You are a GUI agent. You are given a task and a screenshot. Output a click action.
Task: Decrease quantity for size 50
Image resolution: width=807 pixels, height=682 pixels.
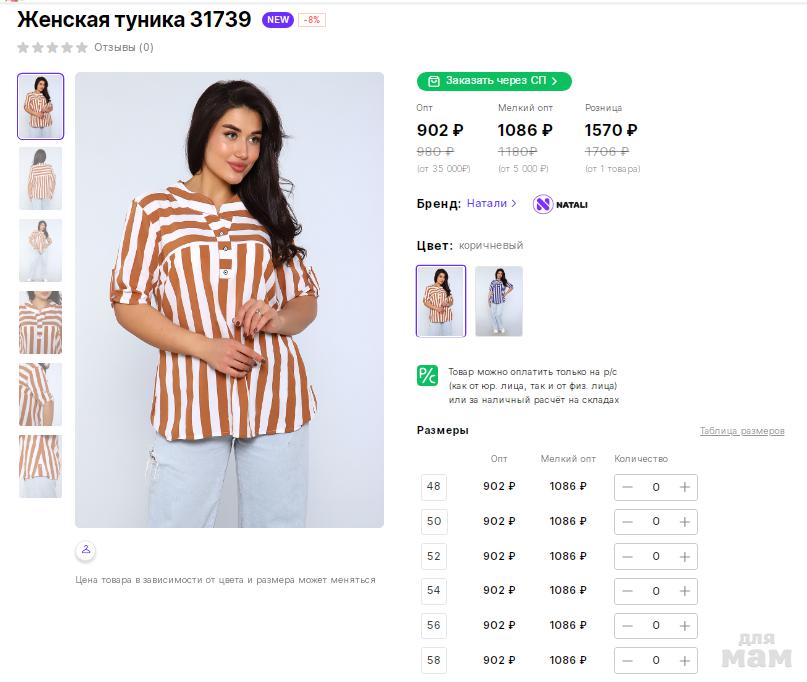tap(627, 521)
